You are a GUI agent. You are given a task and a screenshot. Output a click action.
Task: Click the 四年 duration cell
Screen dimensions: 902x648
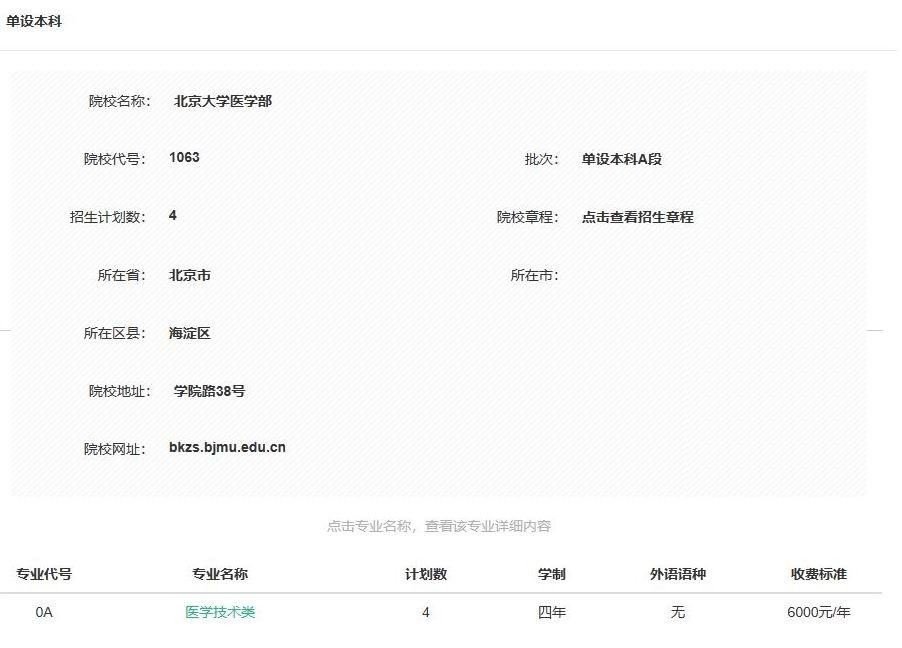coord(552,612)
